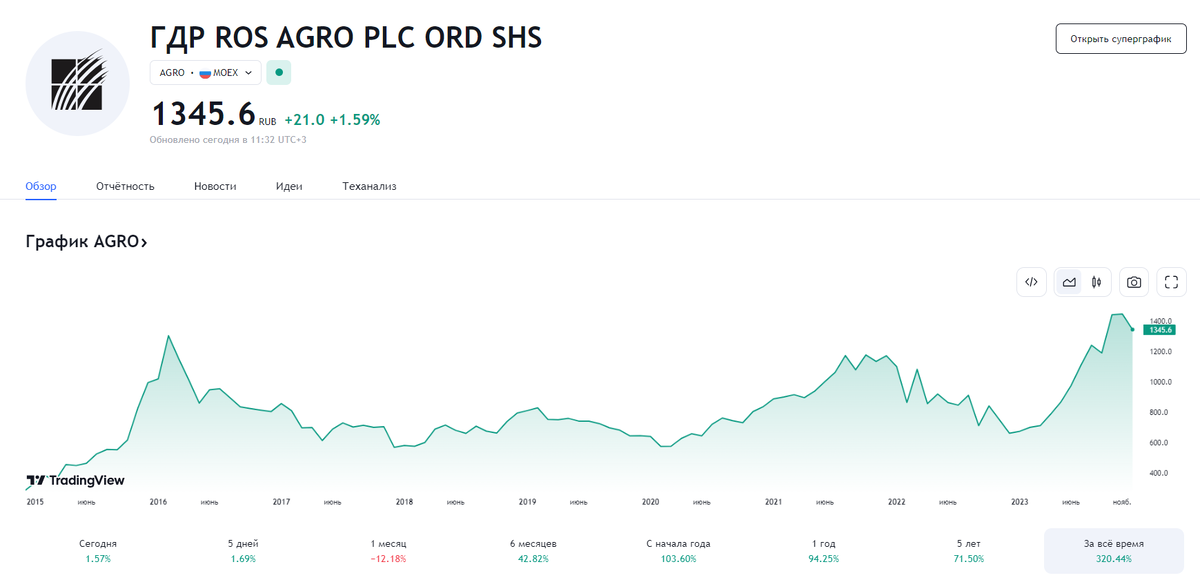The height and width of the screenshot is (580, 1200).
Task: Open the chart in fullscreen mode
Action: tap(1172, 282)
